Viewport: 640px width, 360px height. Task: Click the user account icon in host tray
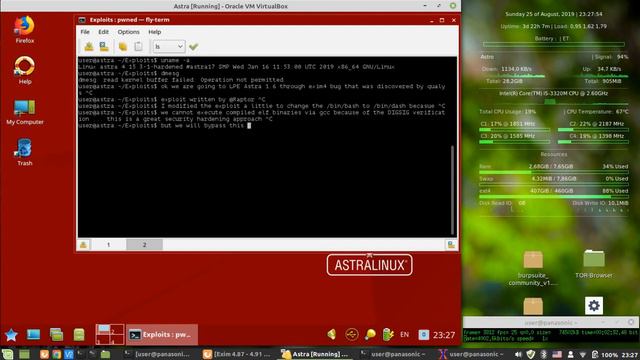[571, 354]
